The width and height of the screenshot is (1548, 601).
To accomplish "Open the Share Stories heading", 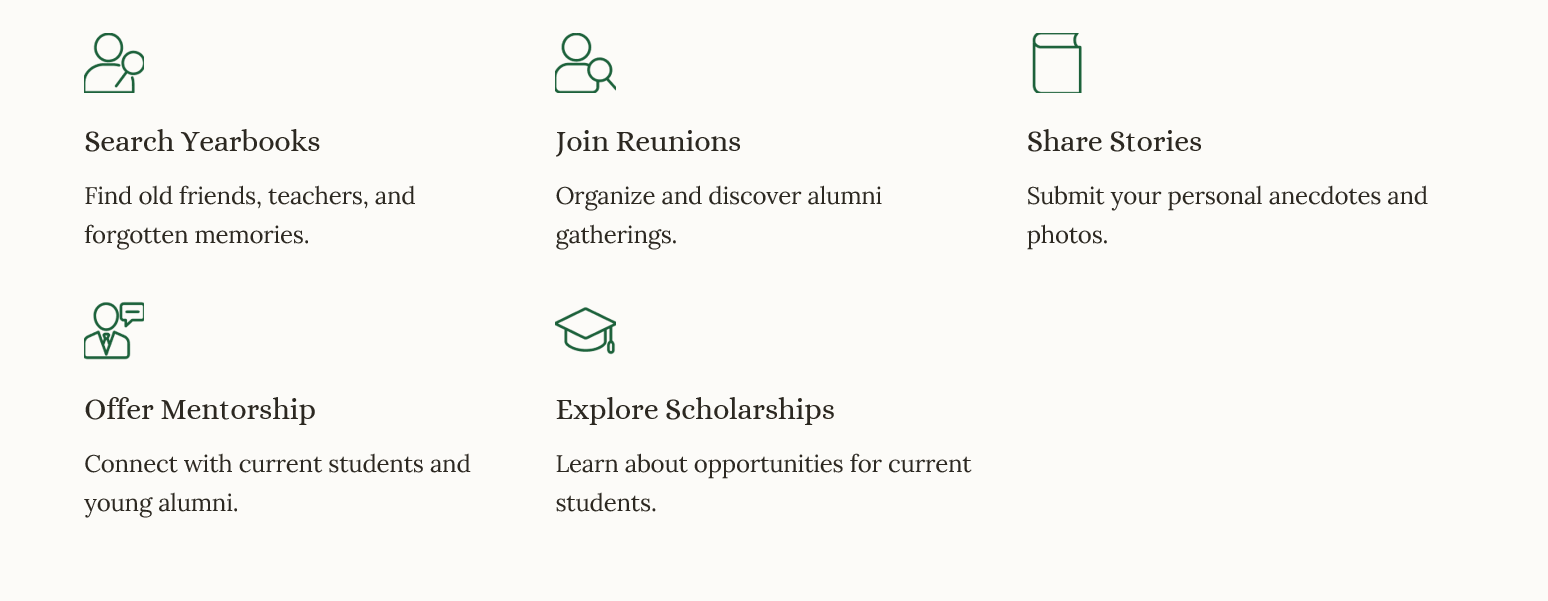I will point(1114,142).
